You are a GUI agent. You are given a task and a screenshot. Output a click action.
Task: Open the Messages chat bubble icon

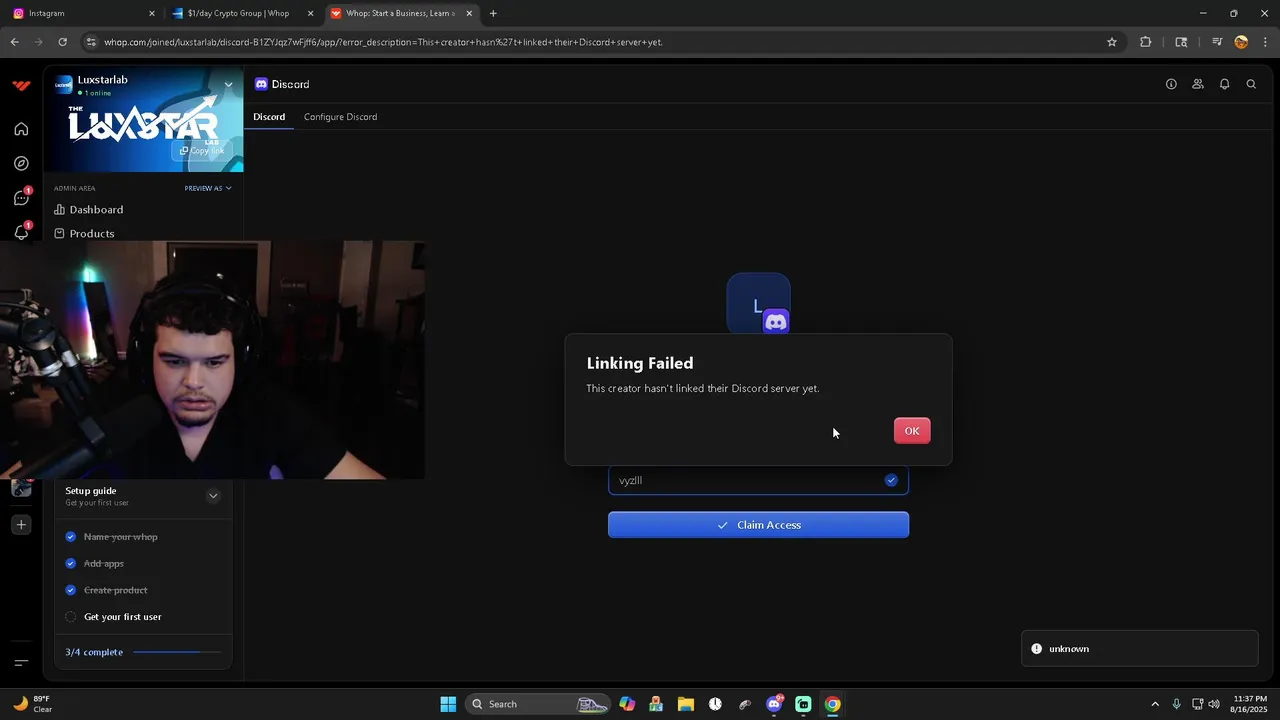click(21, 198)
